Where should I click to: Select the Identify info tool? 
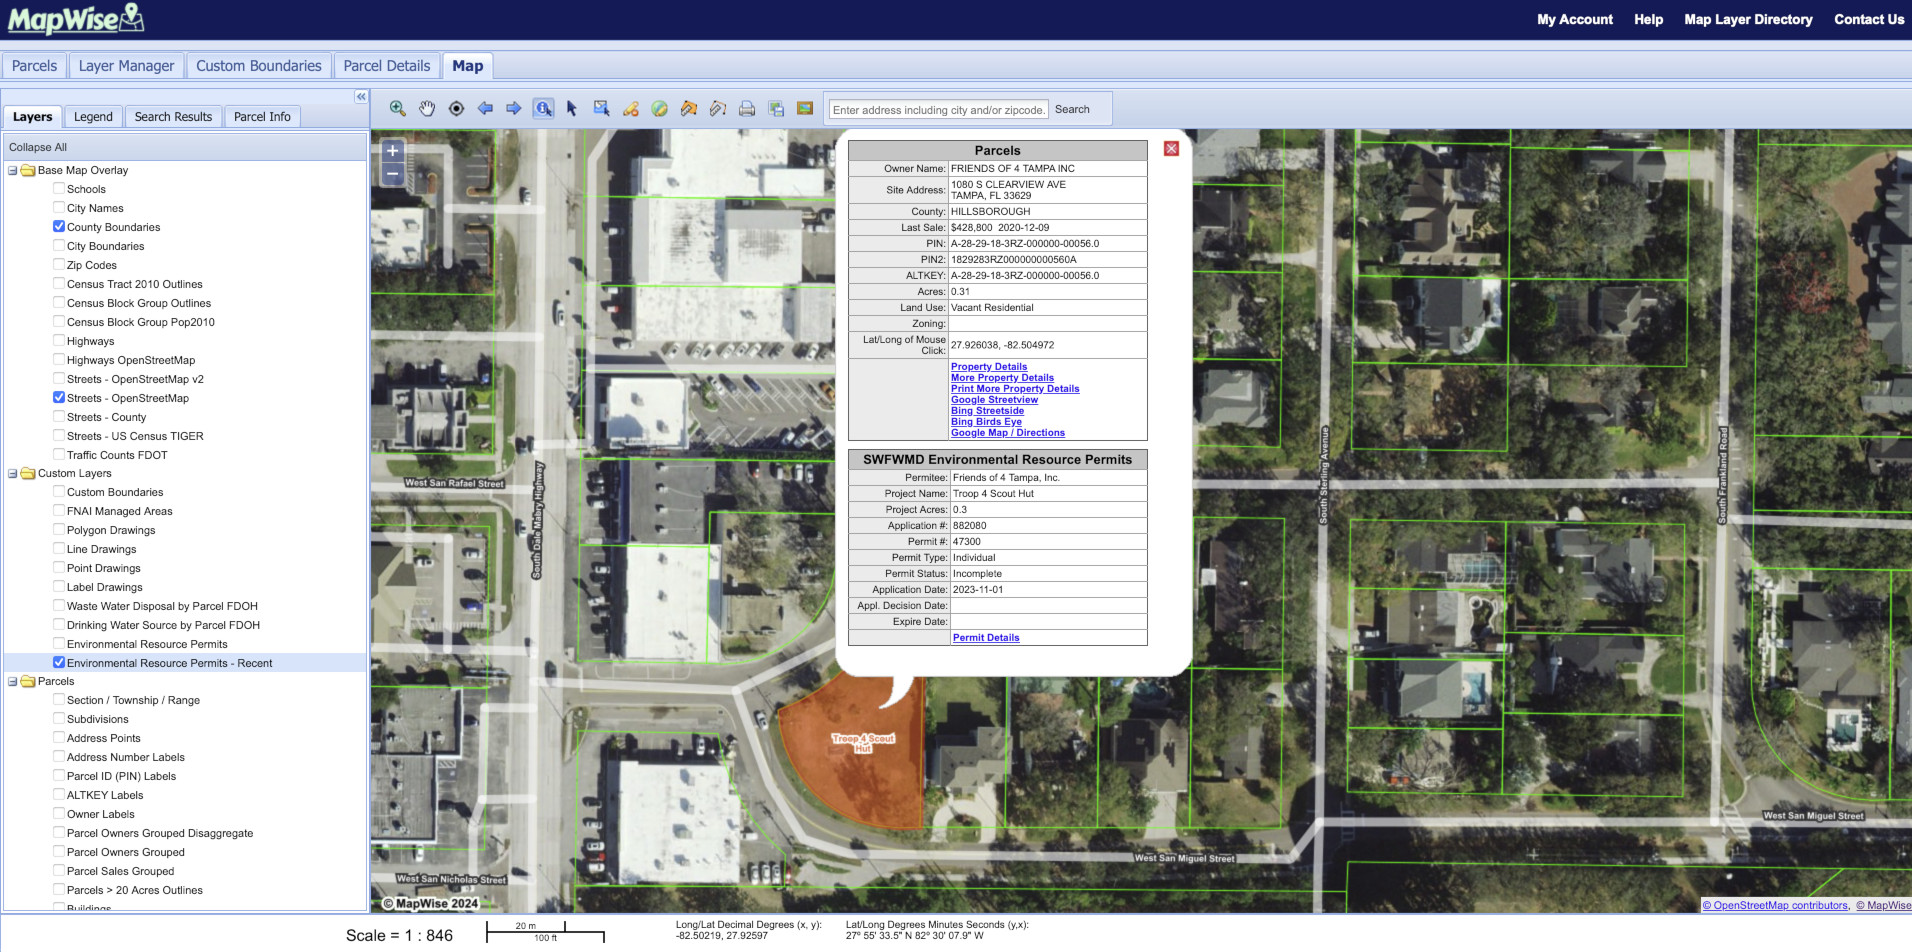pyautogui.click(x=543, y=108)
